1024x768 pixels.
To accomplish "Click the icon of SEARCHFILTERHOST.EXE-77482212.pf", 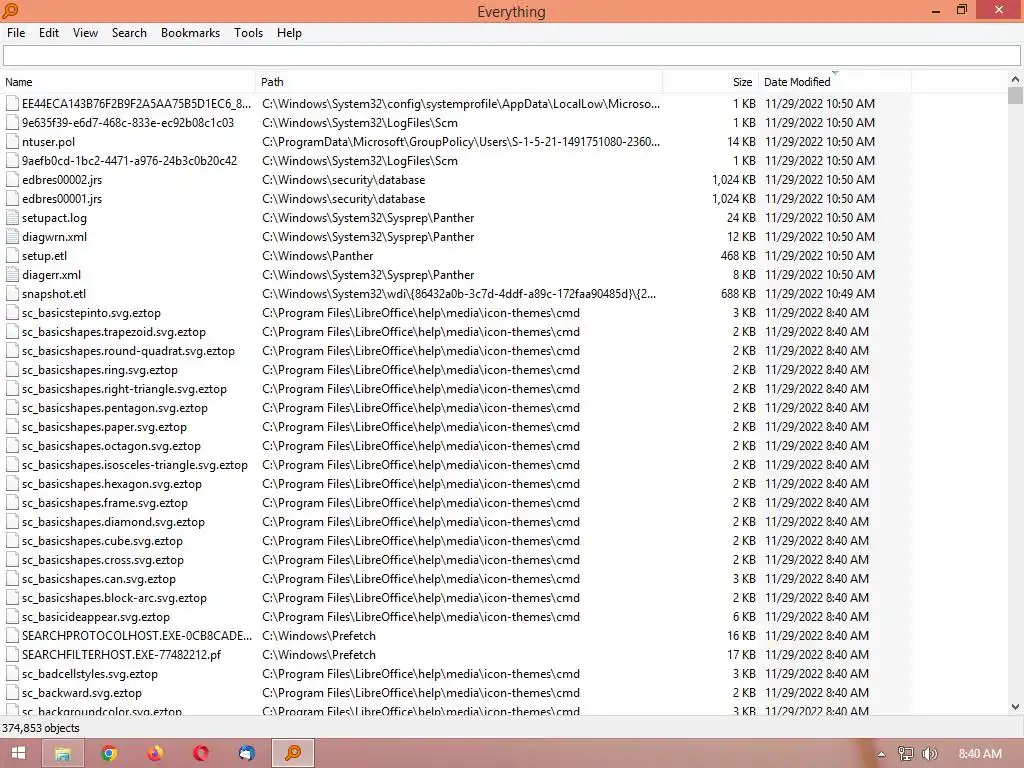I will point(12,654).
